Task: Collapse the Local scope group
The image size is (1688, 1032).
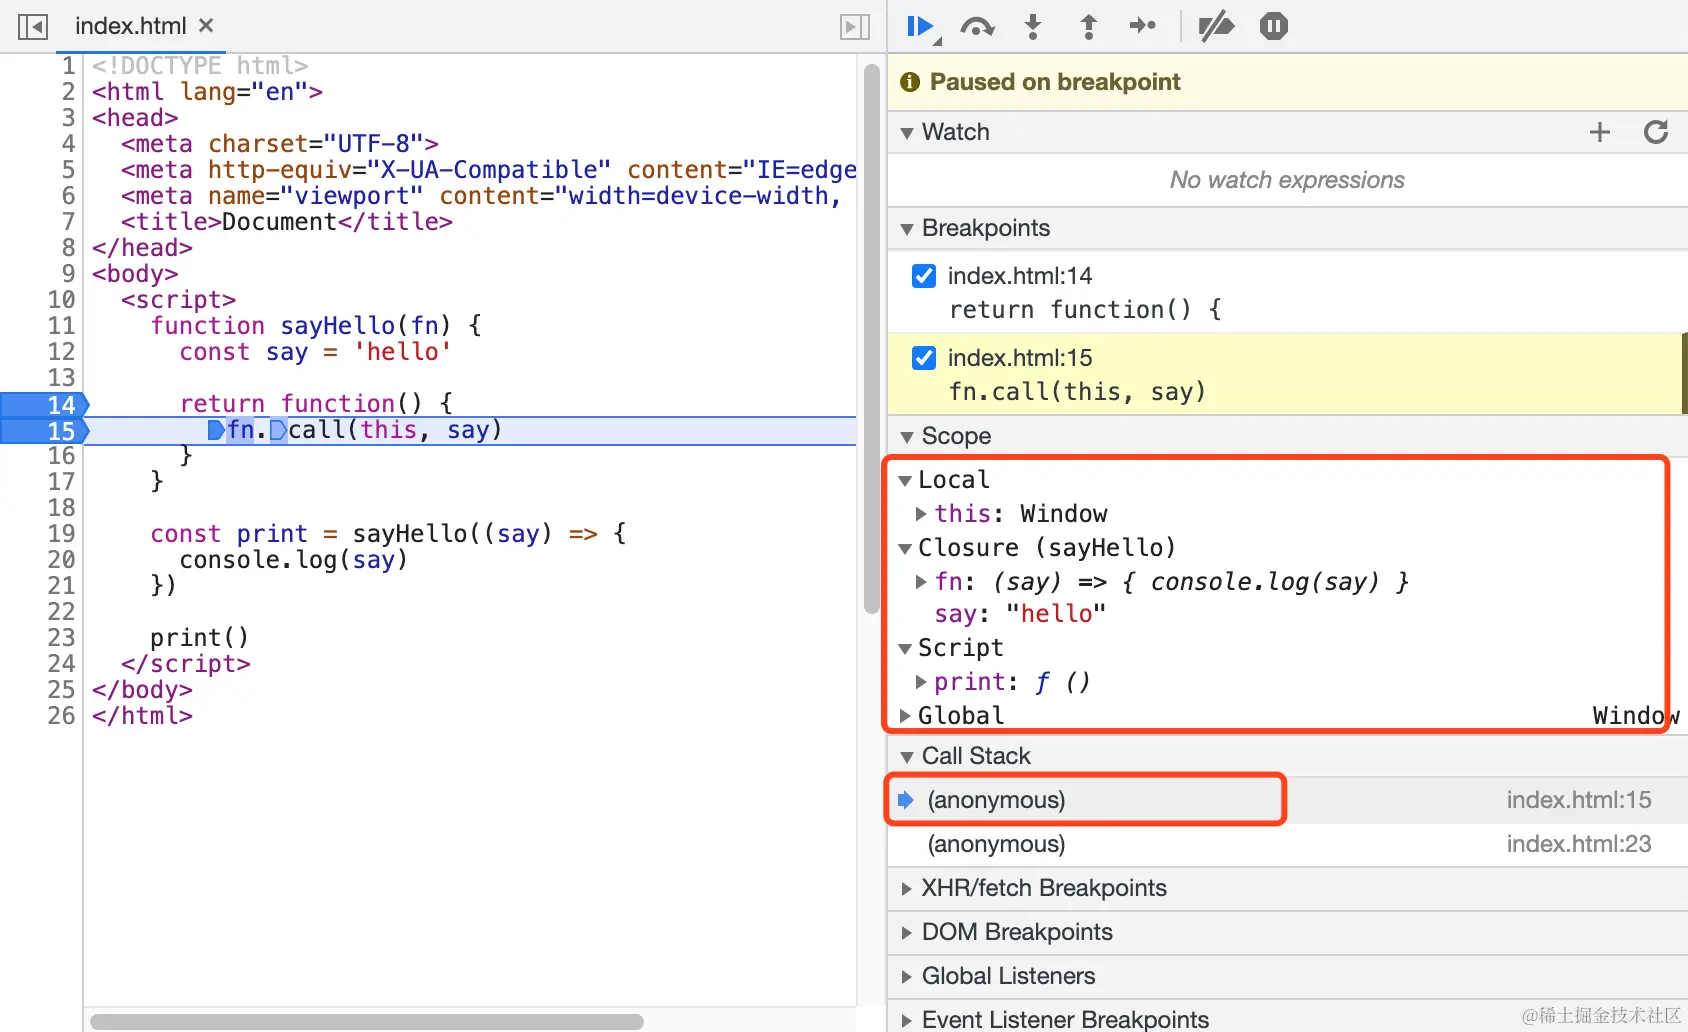Action: point(905,481)
